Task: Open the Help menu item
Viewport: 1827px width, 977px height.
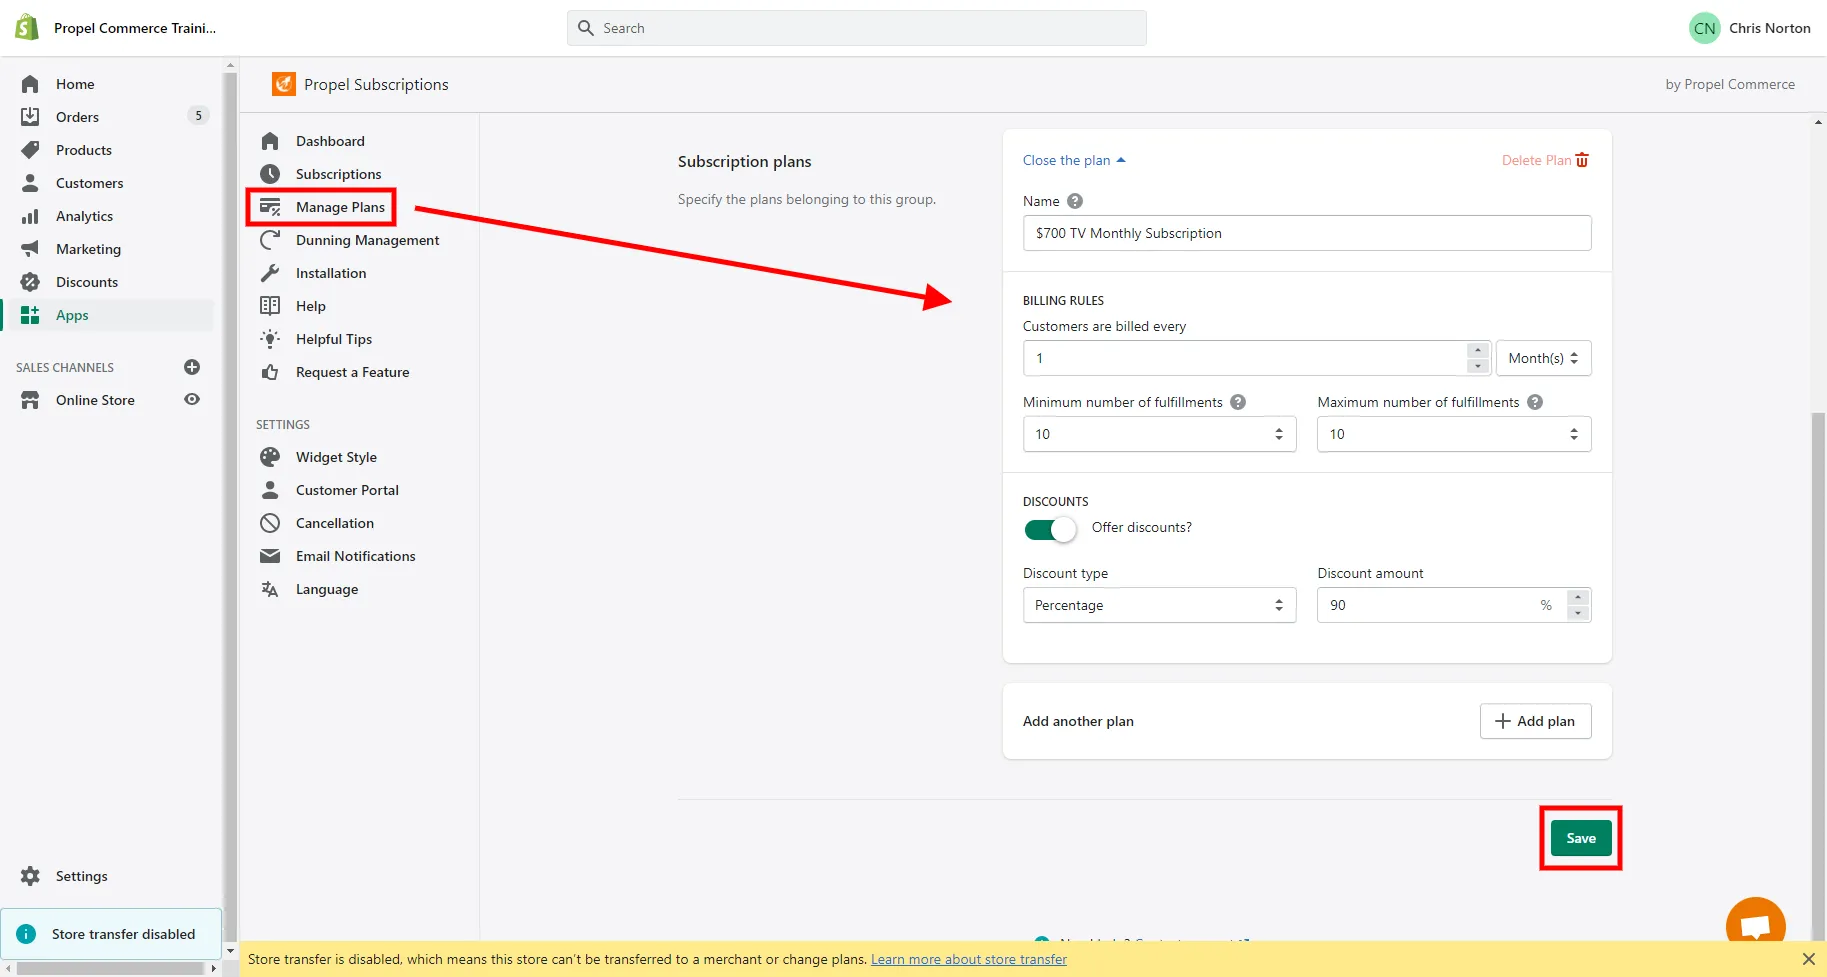Action: [x=311, y=306]
